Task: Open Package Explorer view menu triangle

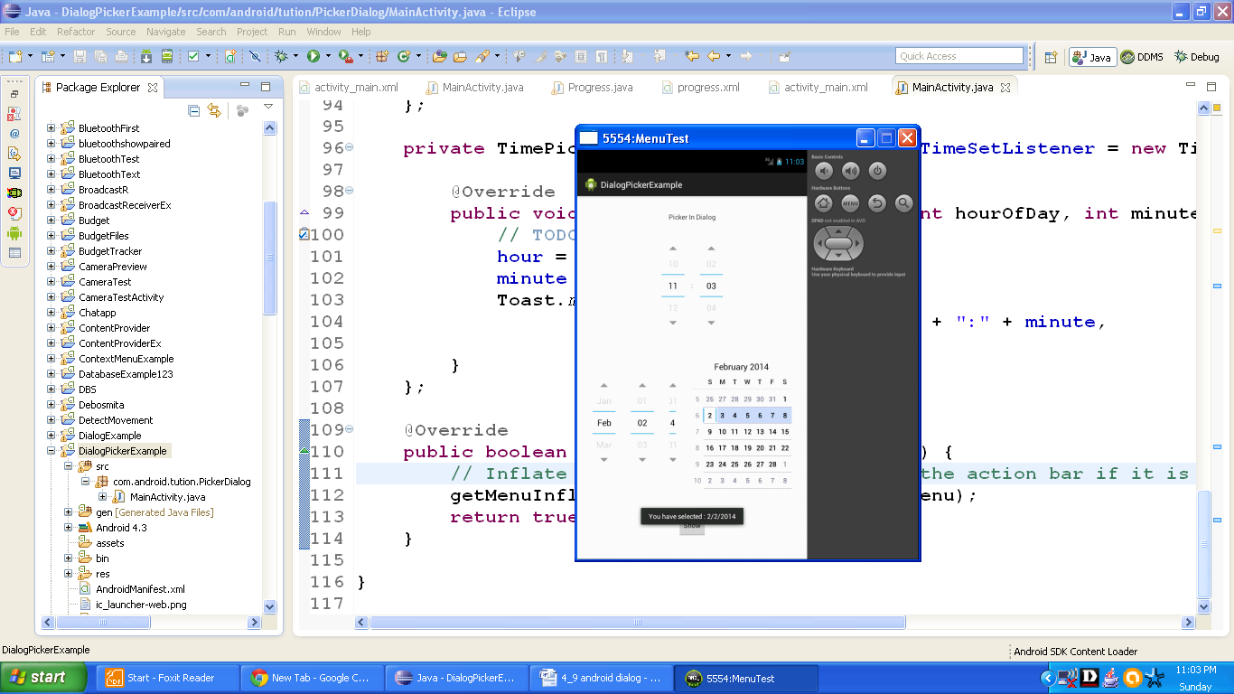Action: coord(268,108)
